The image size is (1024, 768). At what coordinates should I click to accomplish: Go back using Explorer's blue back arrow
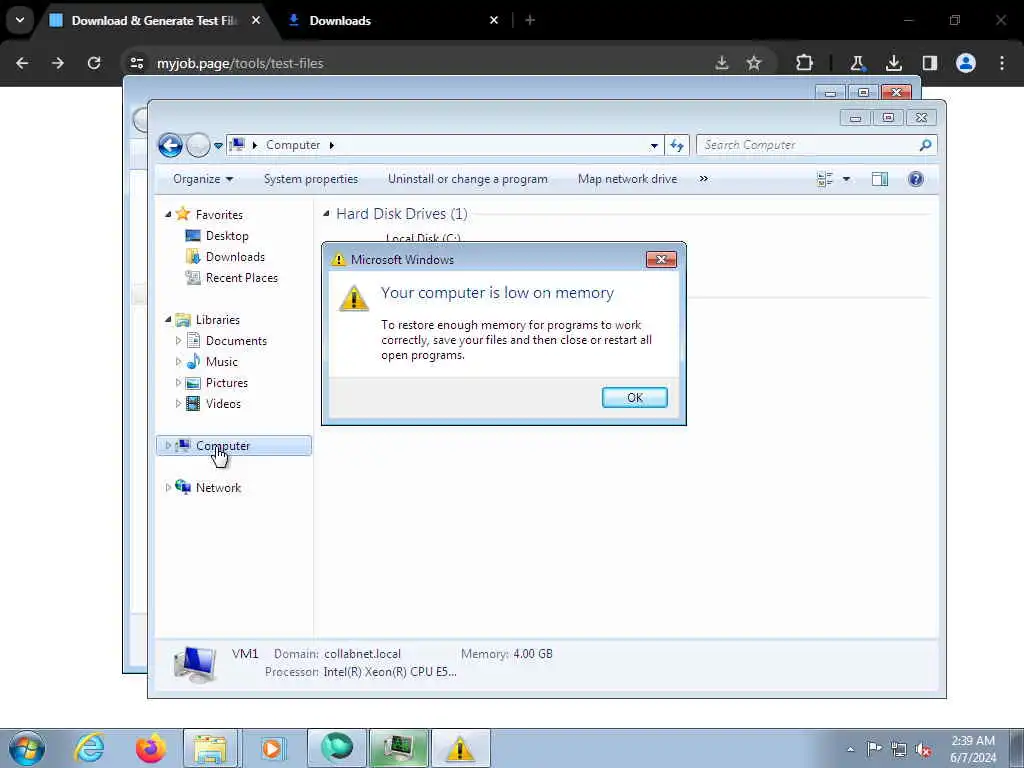pyautogui.click(x=170, y=145)
